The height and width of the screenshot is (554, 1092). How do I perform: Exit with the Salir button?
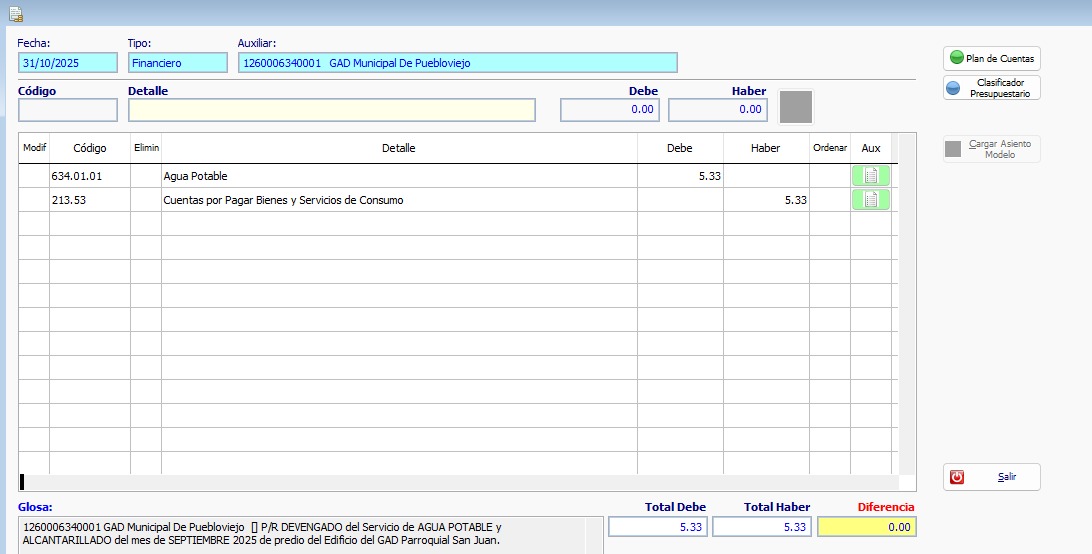[x=992, y=477]
